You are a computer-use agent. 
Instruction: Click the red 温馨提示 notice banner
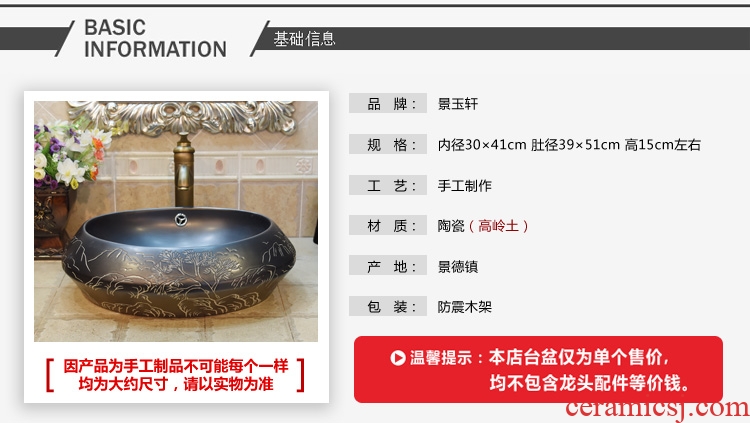point(538,369)
